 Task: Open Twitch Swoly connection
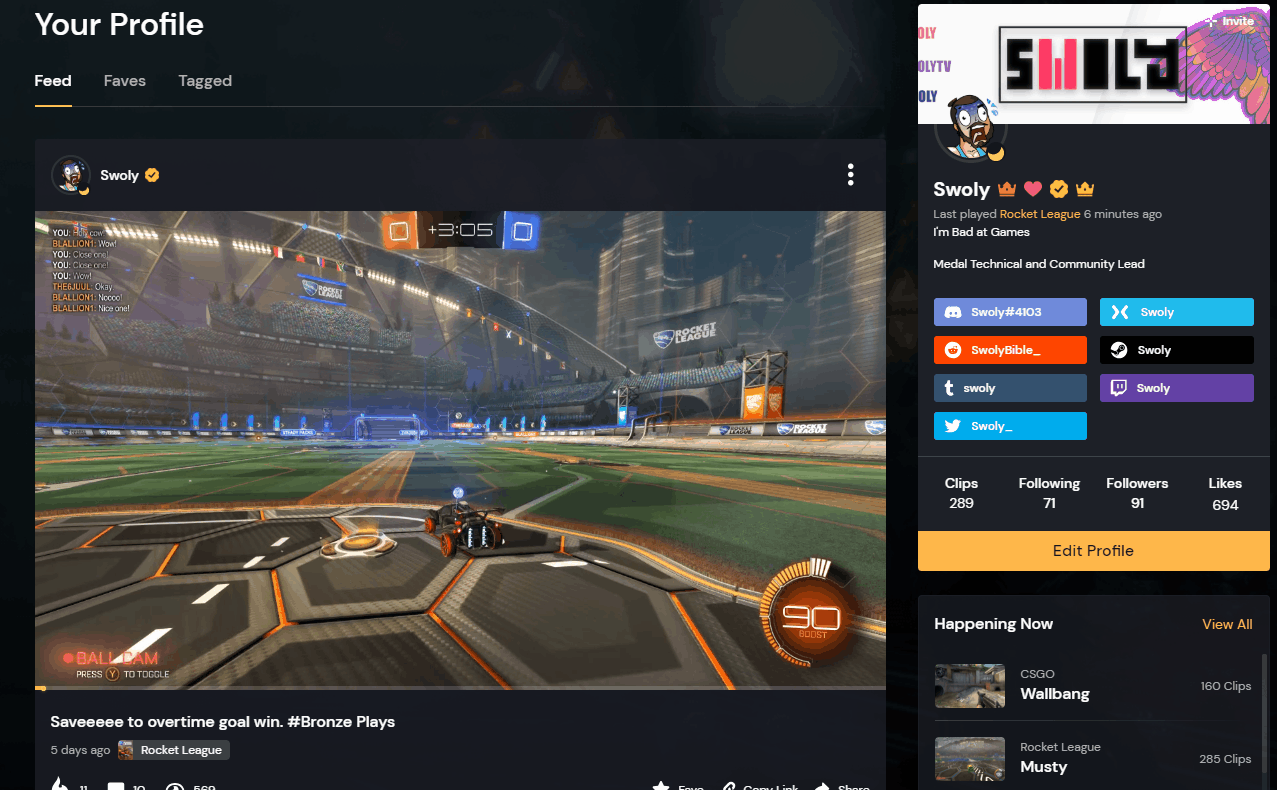pyautogui.click(x=1177, y=388)
